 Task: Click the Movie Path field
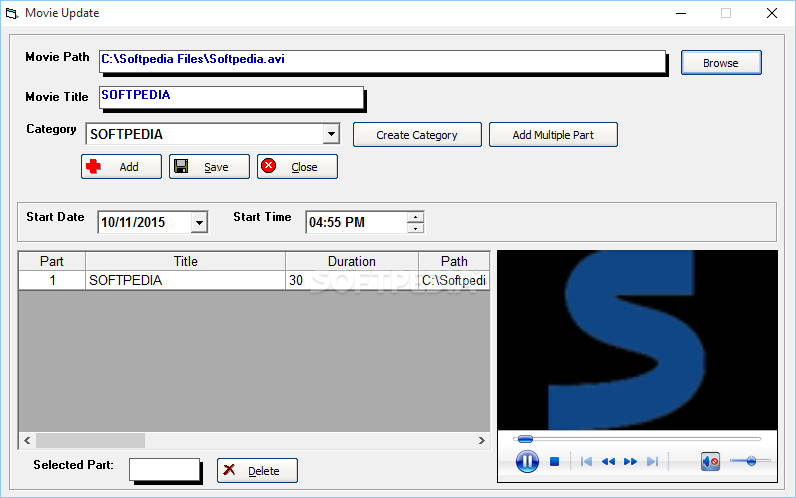pos(382,62)
